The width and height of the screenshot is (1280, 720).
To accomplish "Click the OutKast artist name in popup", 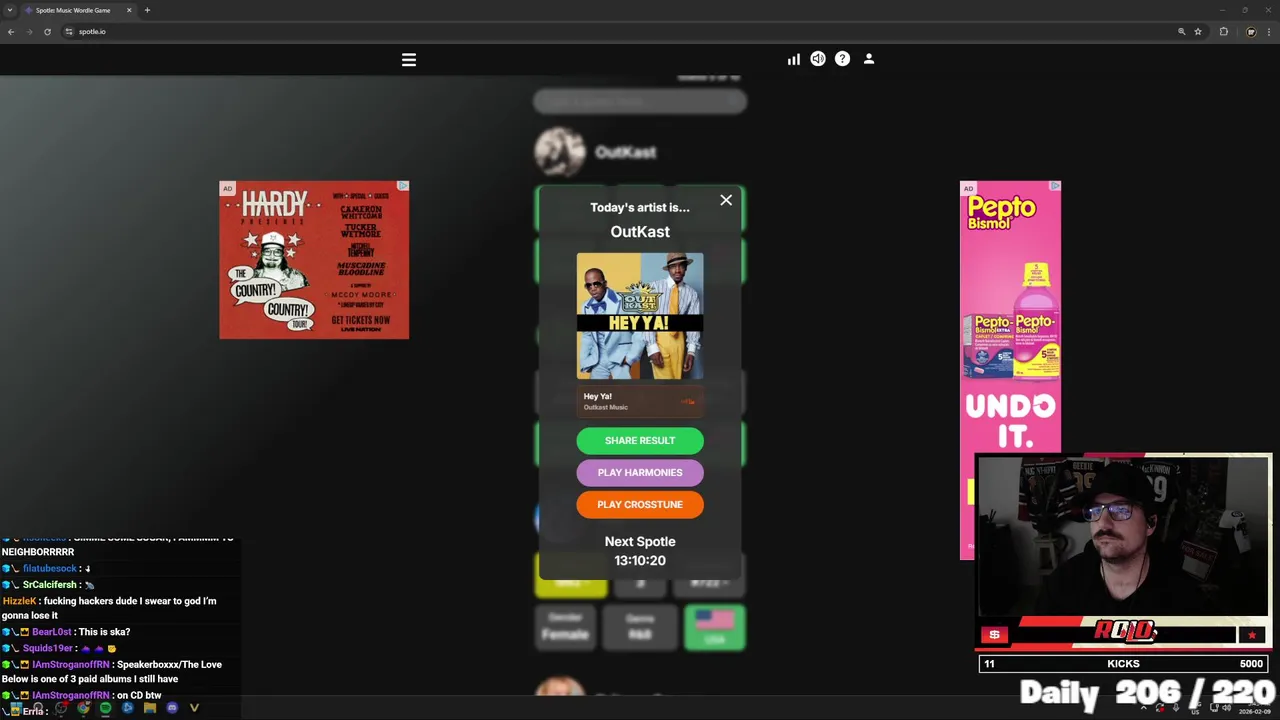I will click(640, 231).
